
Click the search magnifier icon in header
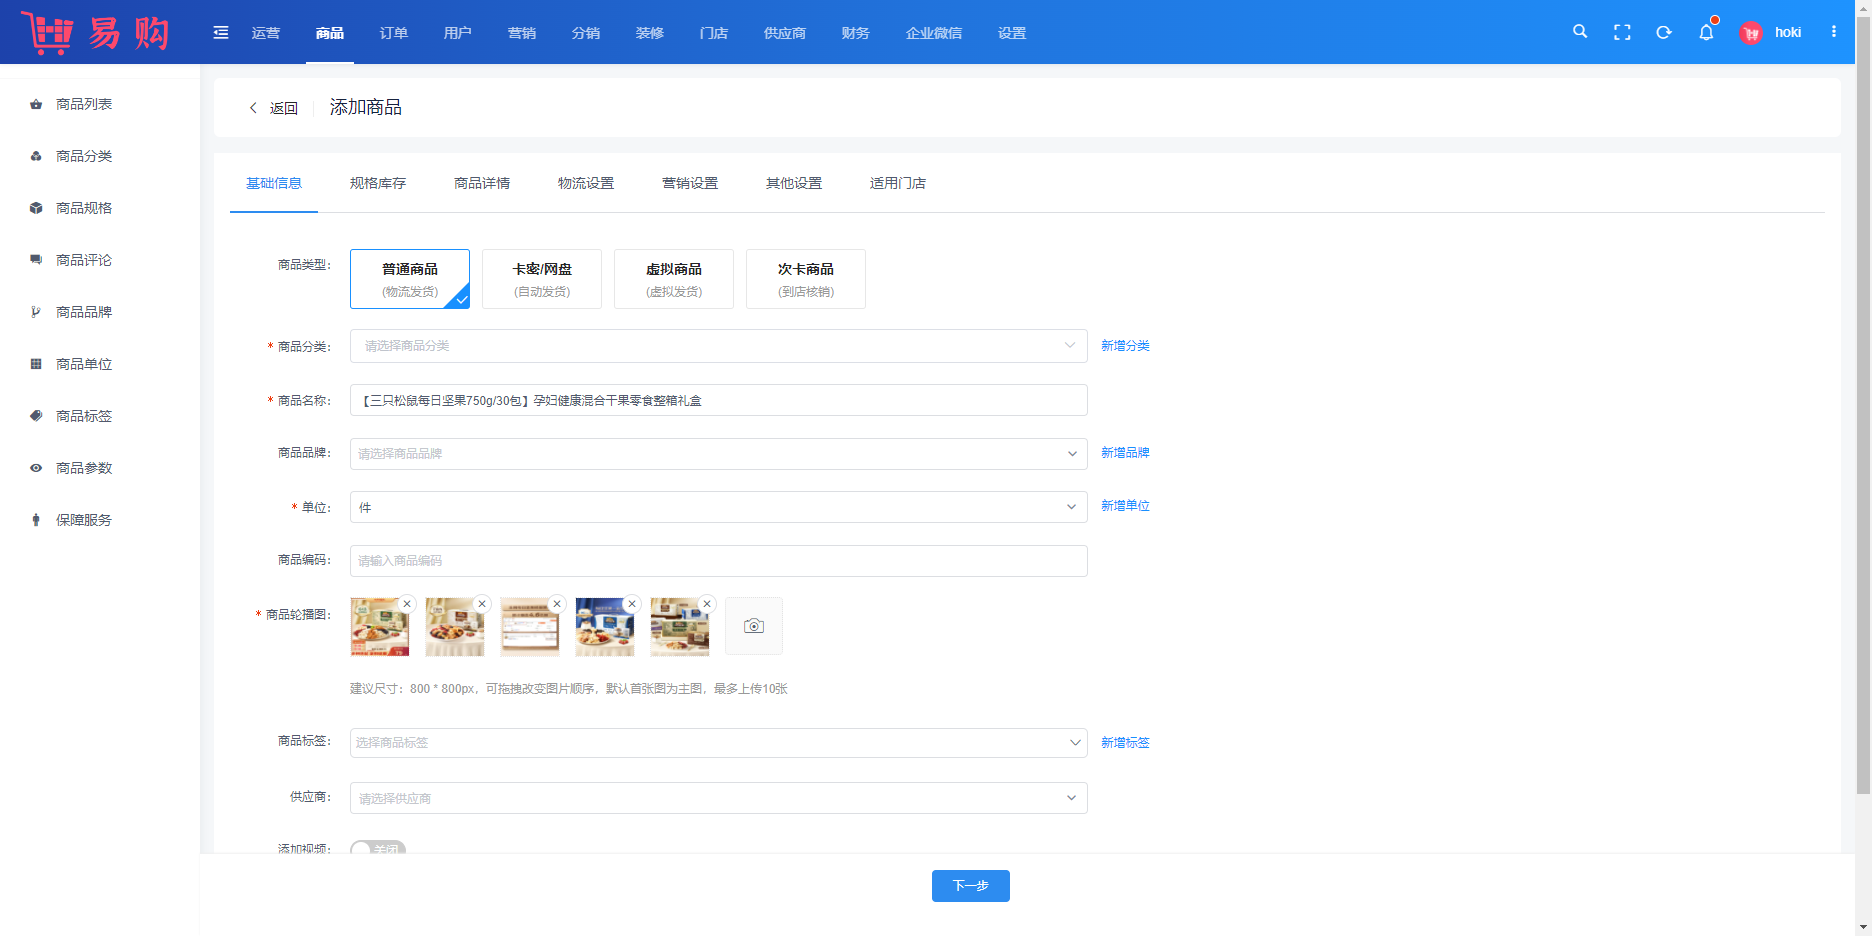[1580, 32]
